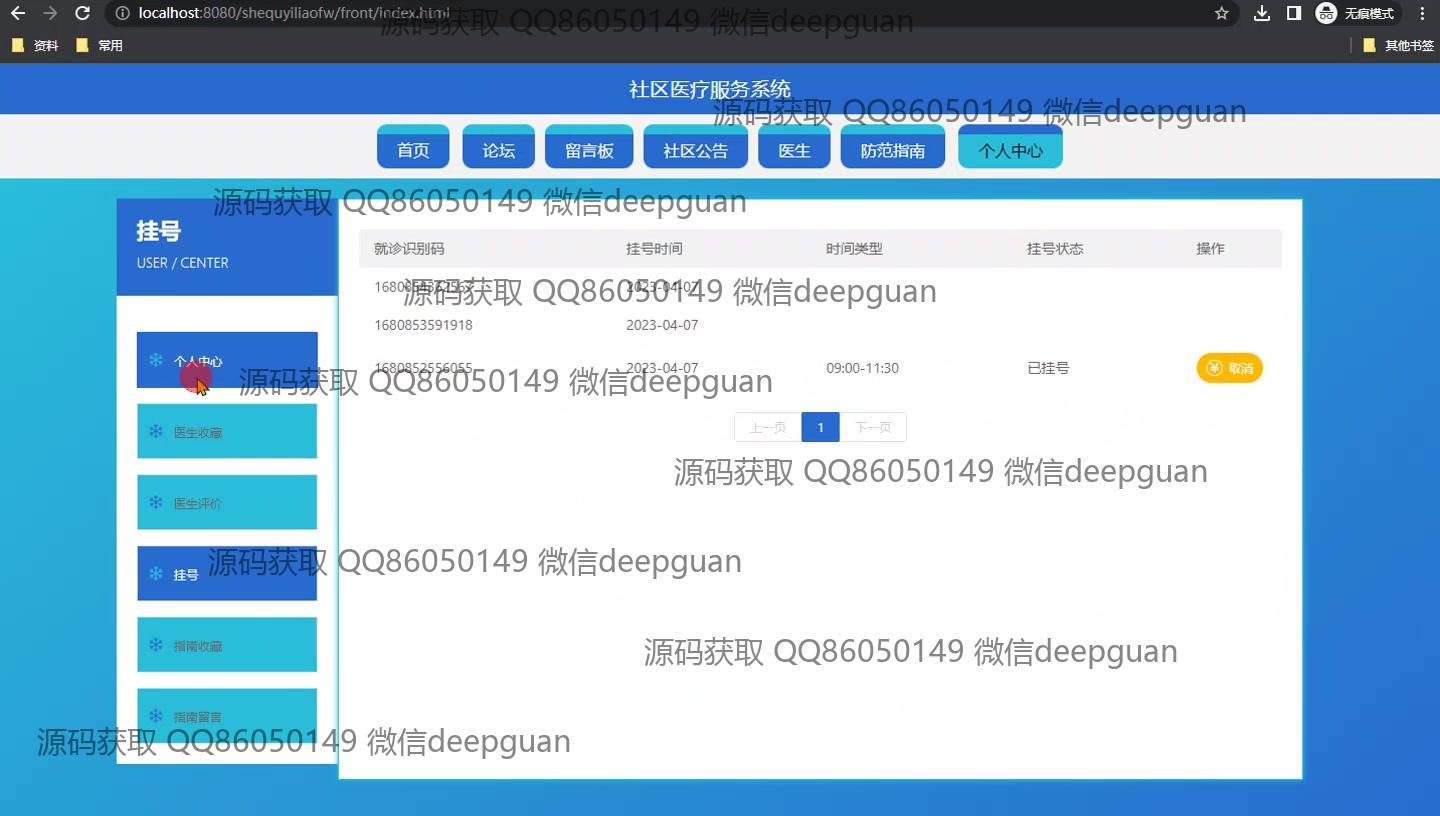Open the 其他书签 bookmarks folder
This screenshot has width=1440, height=816.
1398,45
